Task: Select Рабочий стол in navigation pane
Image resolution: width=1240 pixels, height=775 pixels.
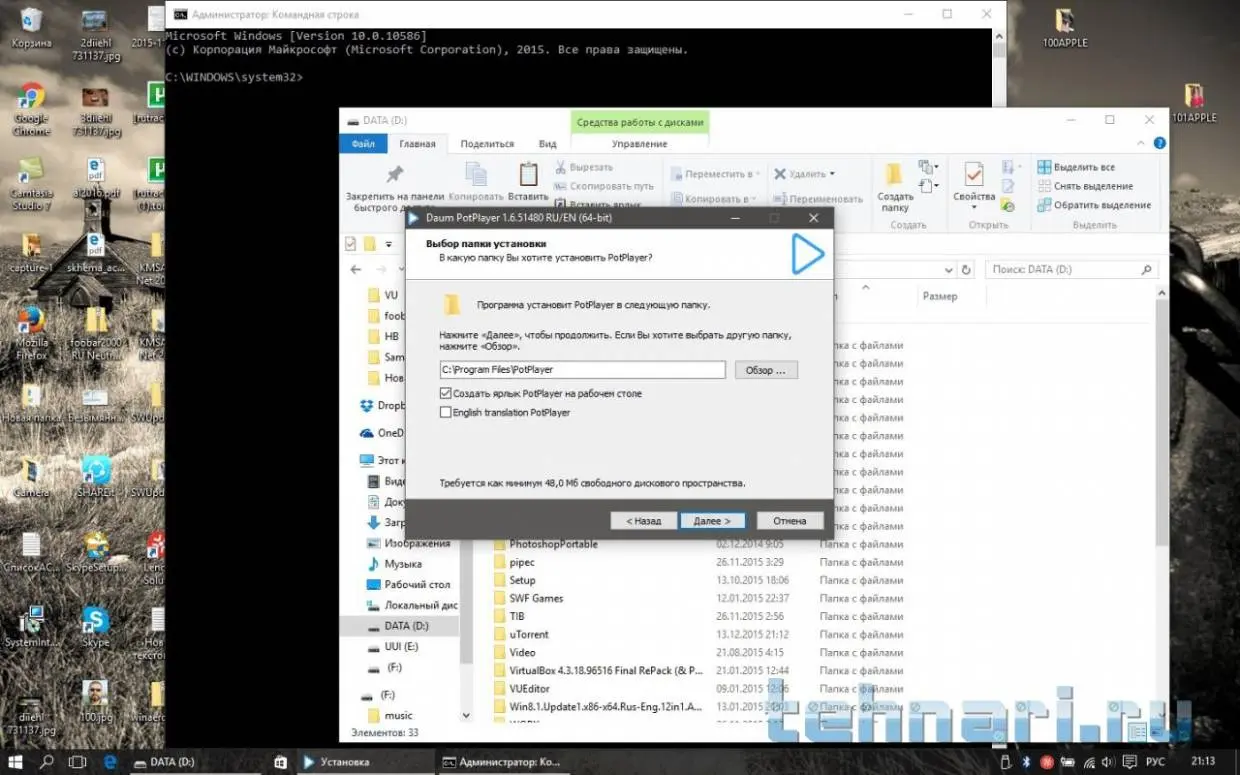Action: [x=407, y=584]
